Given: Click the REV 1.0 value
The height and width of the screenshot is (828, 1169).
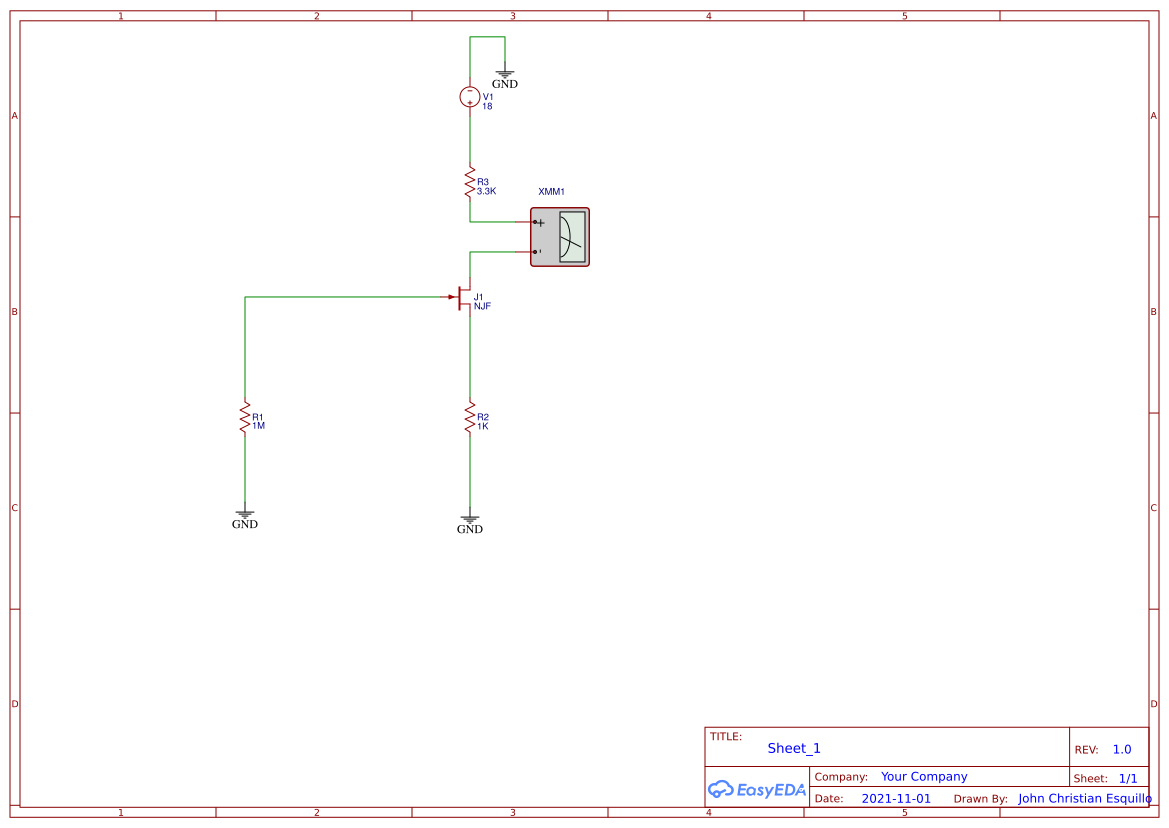Looking at the screenshot, I should [x=1122, y=750].
